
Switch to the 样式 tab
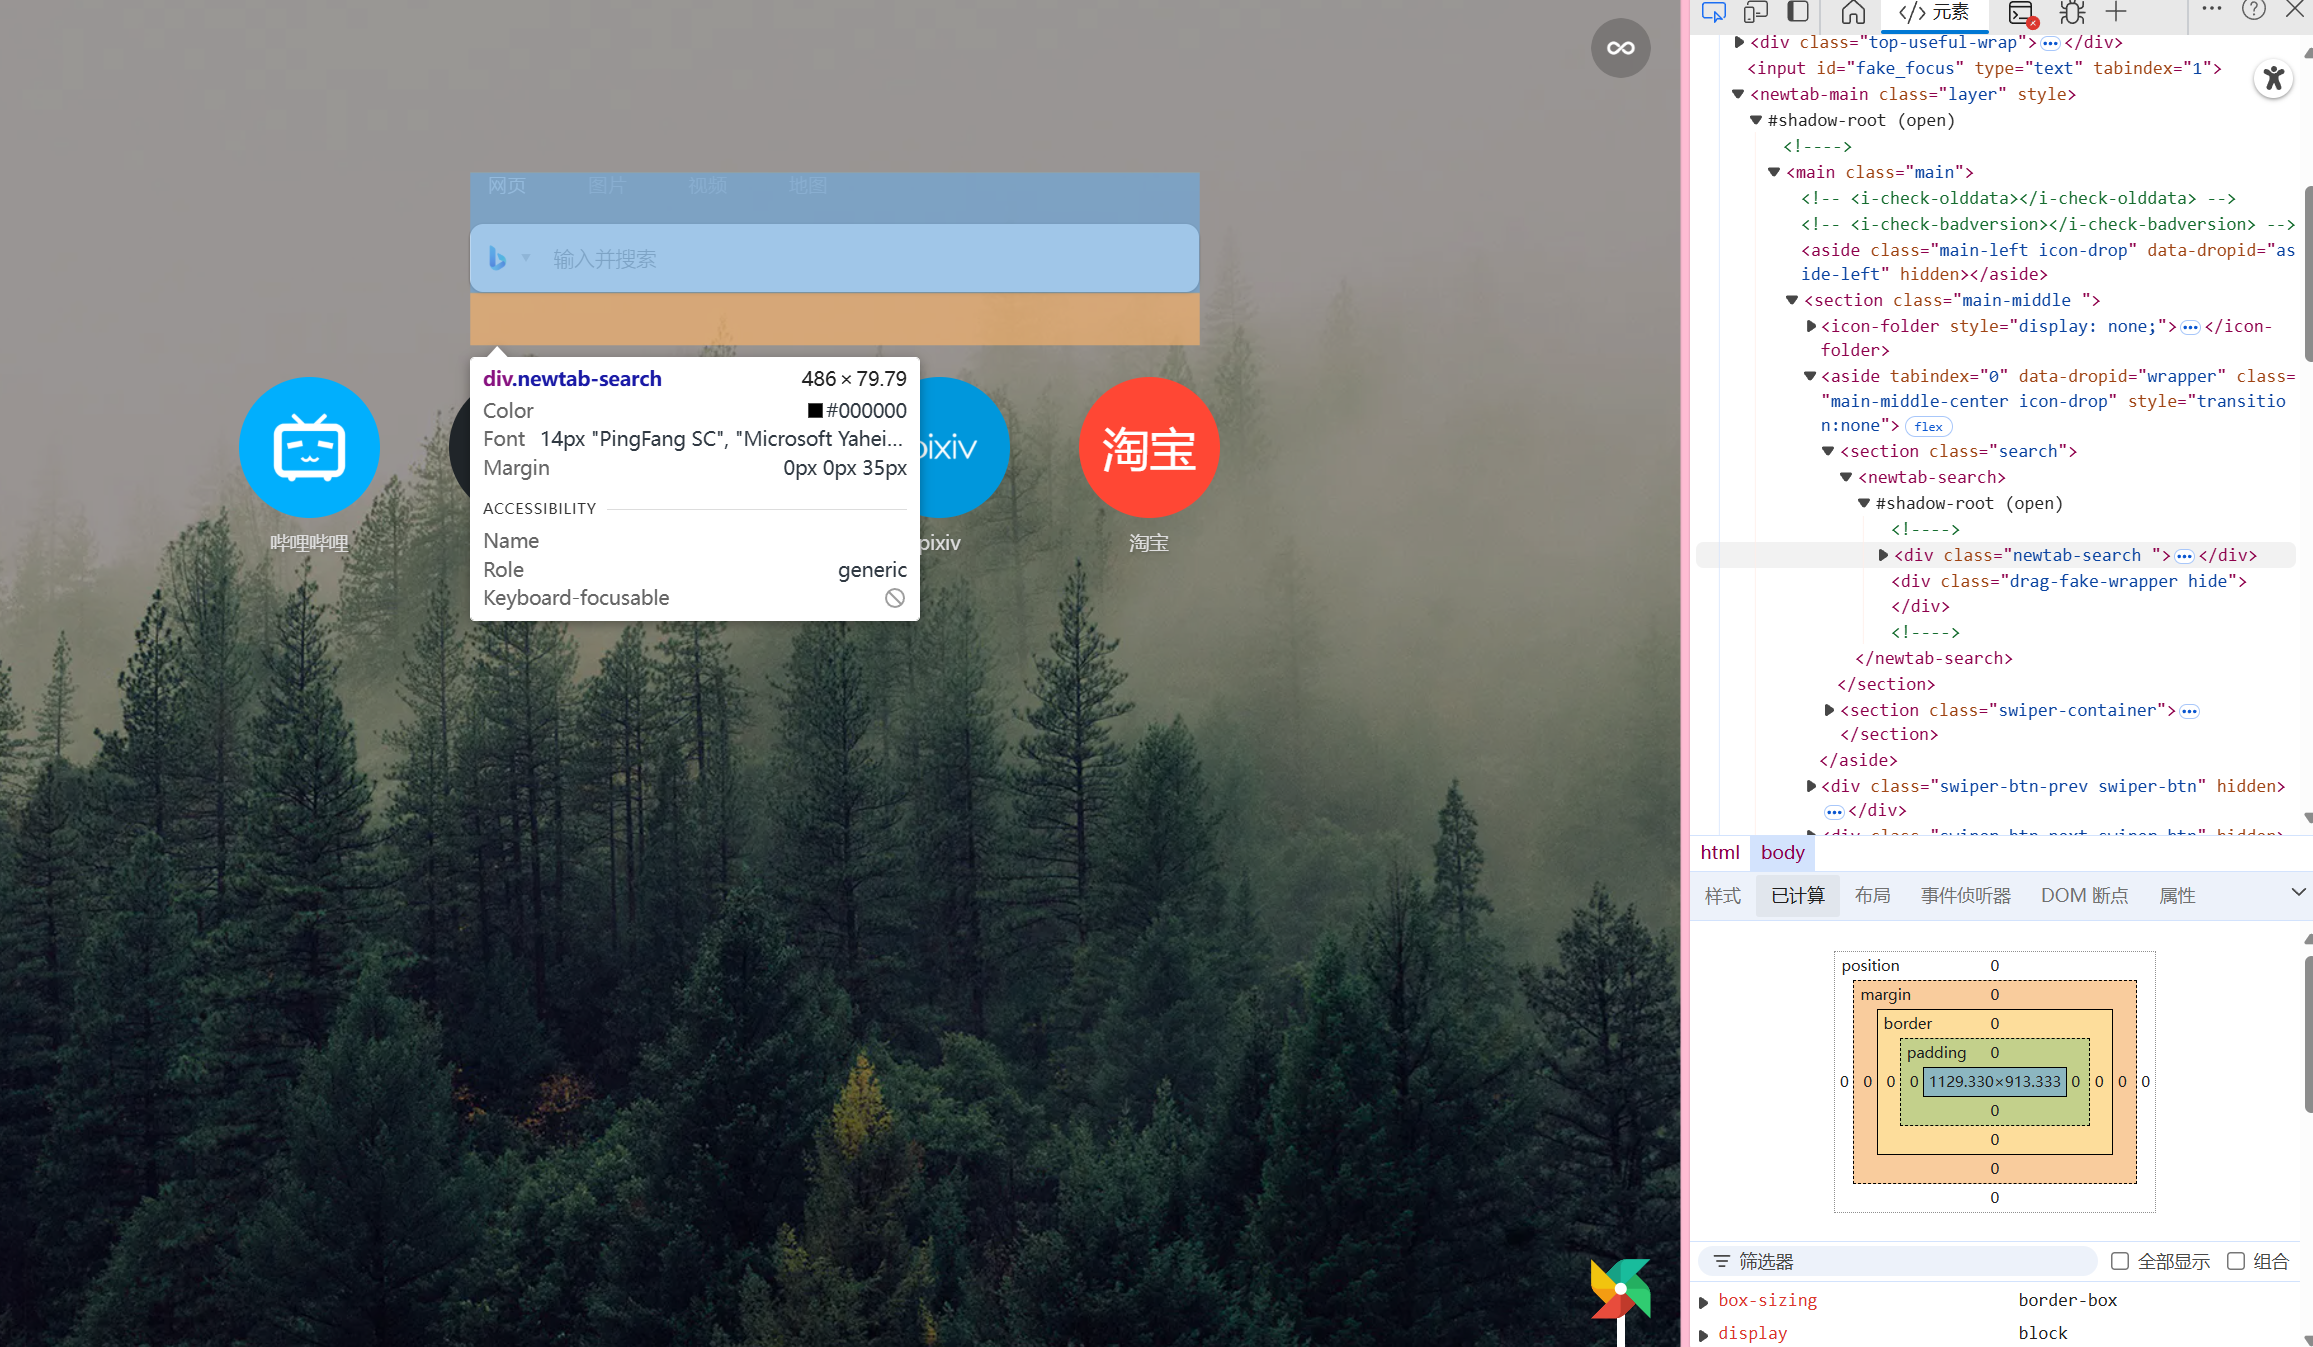[1722, 895]
